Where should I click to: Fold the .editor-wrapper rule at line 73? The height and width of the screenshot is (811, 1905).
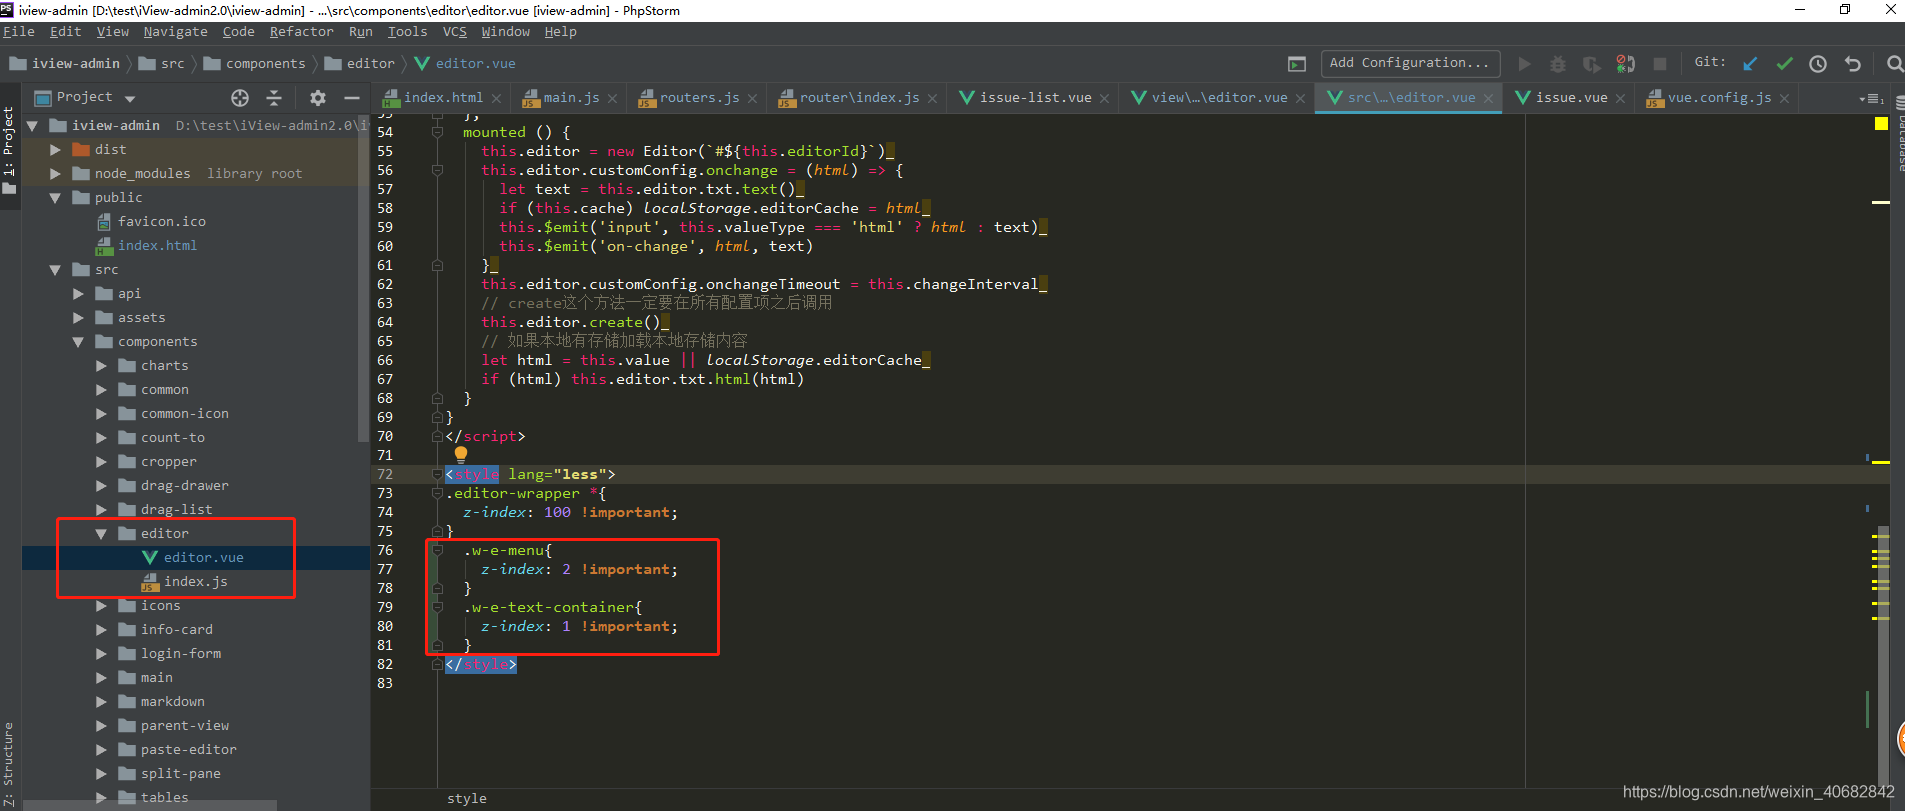point(437,493)
